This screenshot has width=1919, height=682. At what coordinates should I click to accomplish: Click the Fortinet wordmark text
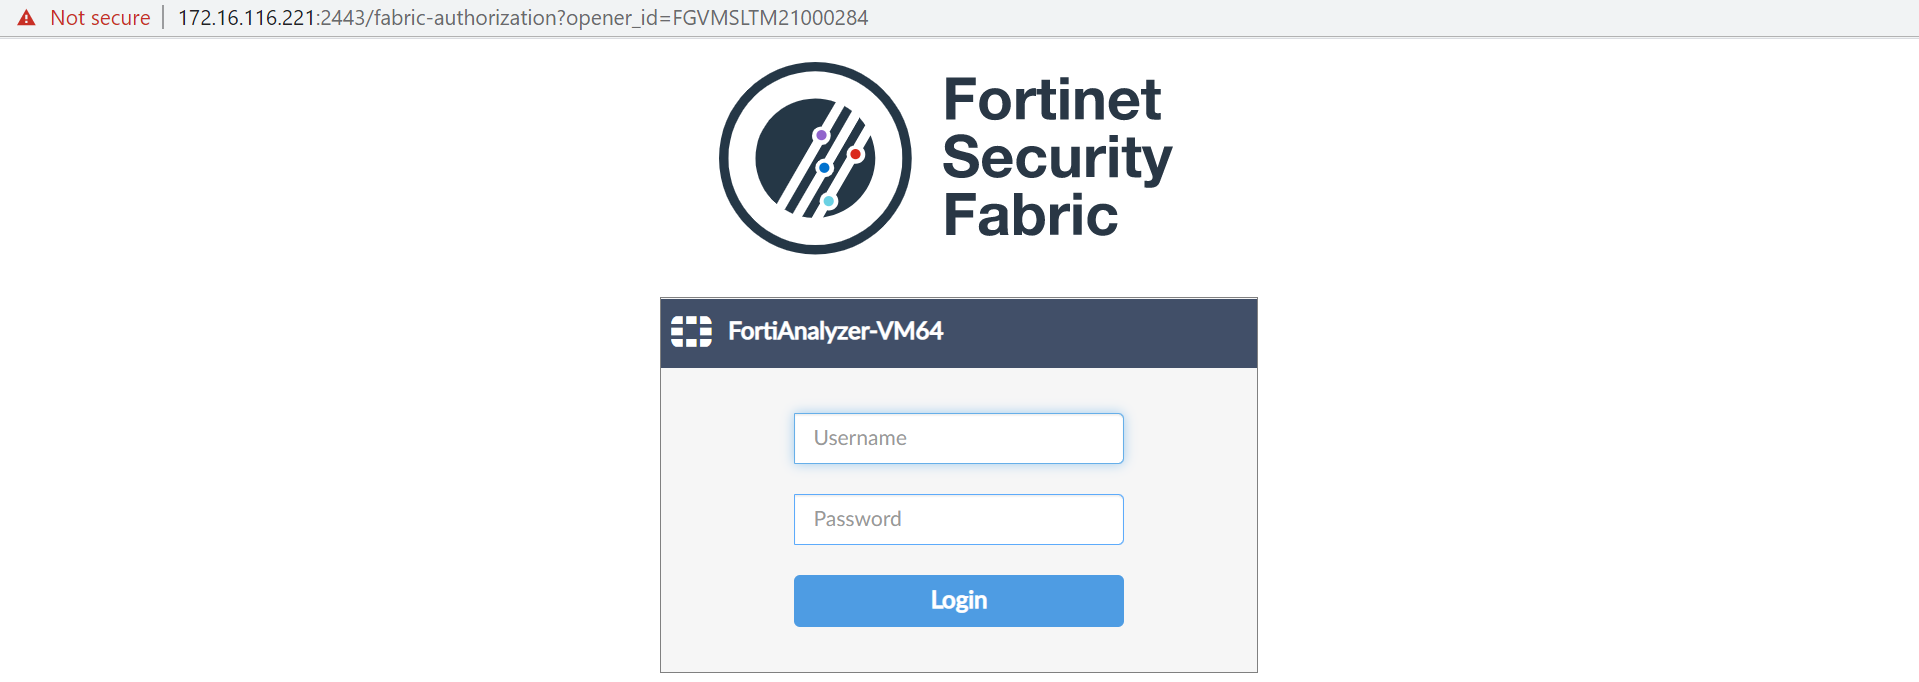(1053, 99)
